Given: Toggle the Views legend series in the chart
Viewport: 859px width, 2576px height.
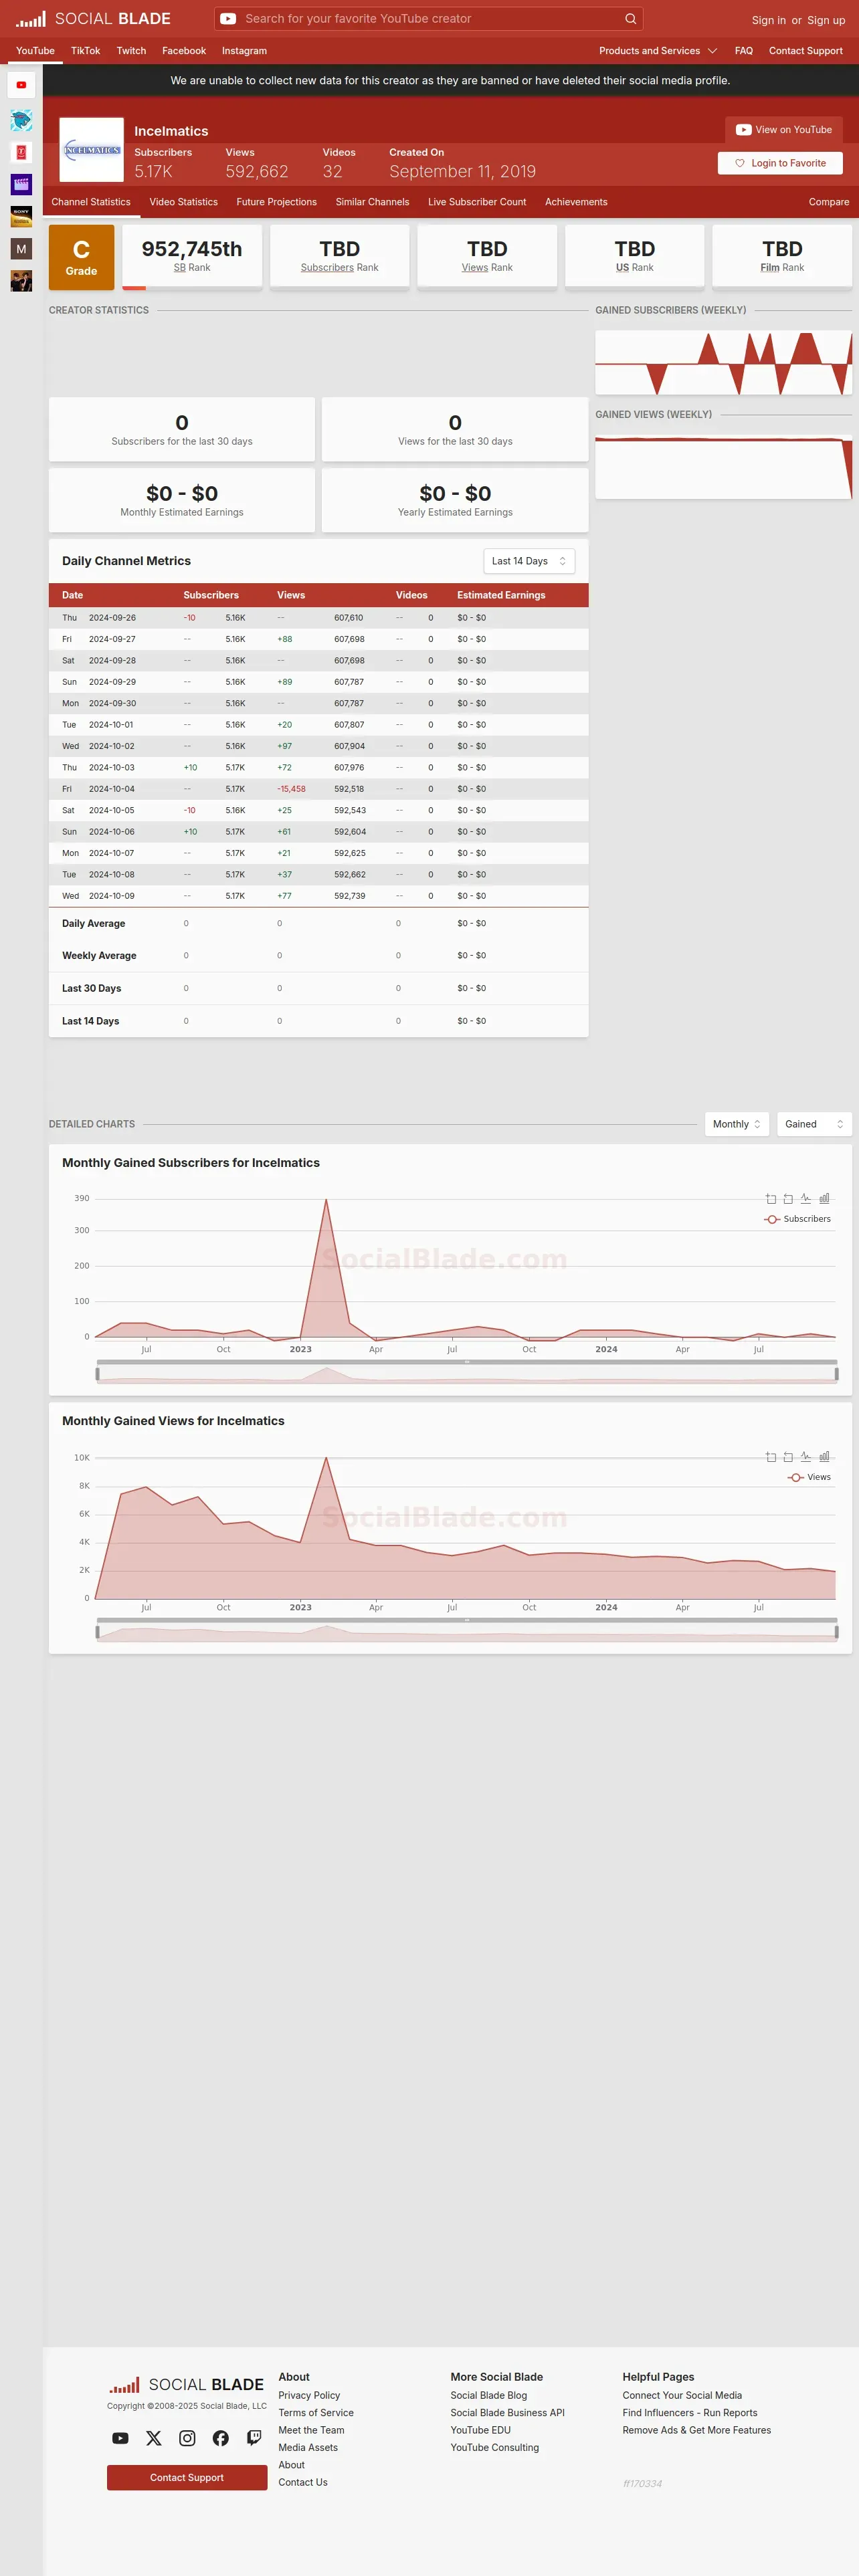Looking at the screenshot, I should pos(809,1477).
